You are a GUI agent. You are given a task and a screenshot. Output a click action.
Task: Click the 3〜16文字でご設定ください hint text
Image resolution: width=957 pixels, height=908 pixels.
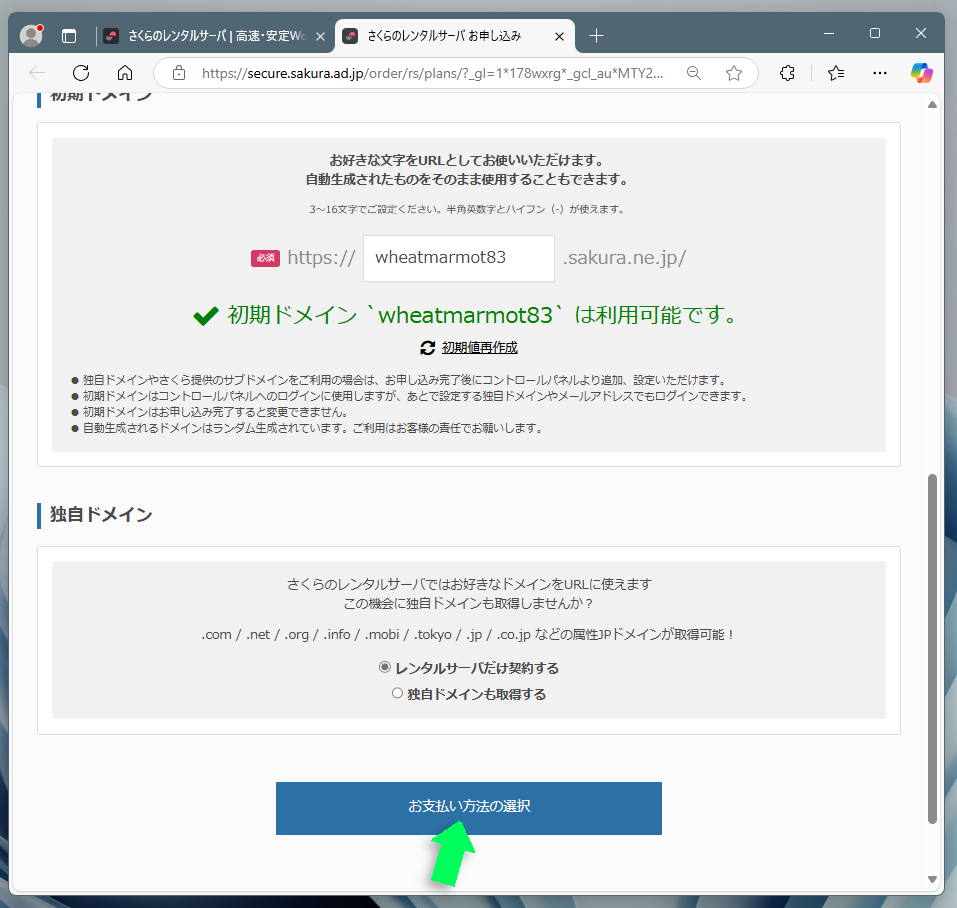click(468, 209)
